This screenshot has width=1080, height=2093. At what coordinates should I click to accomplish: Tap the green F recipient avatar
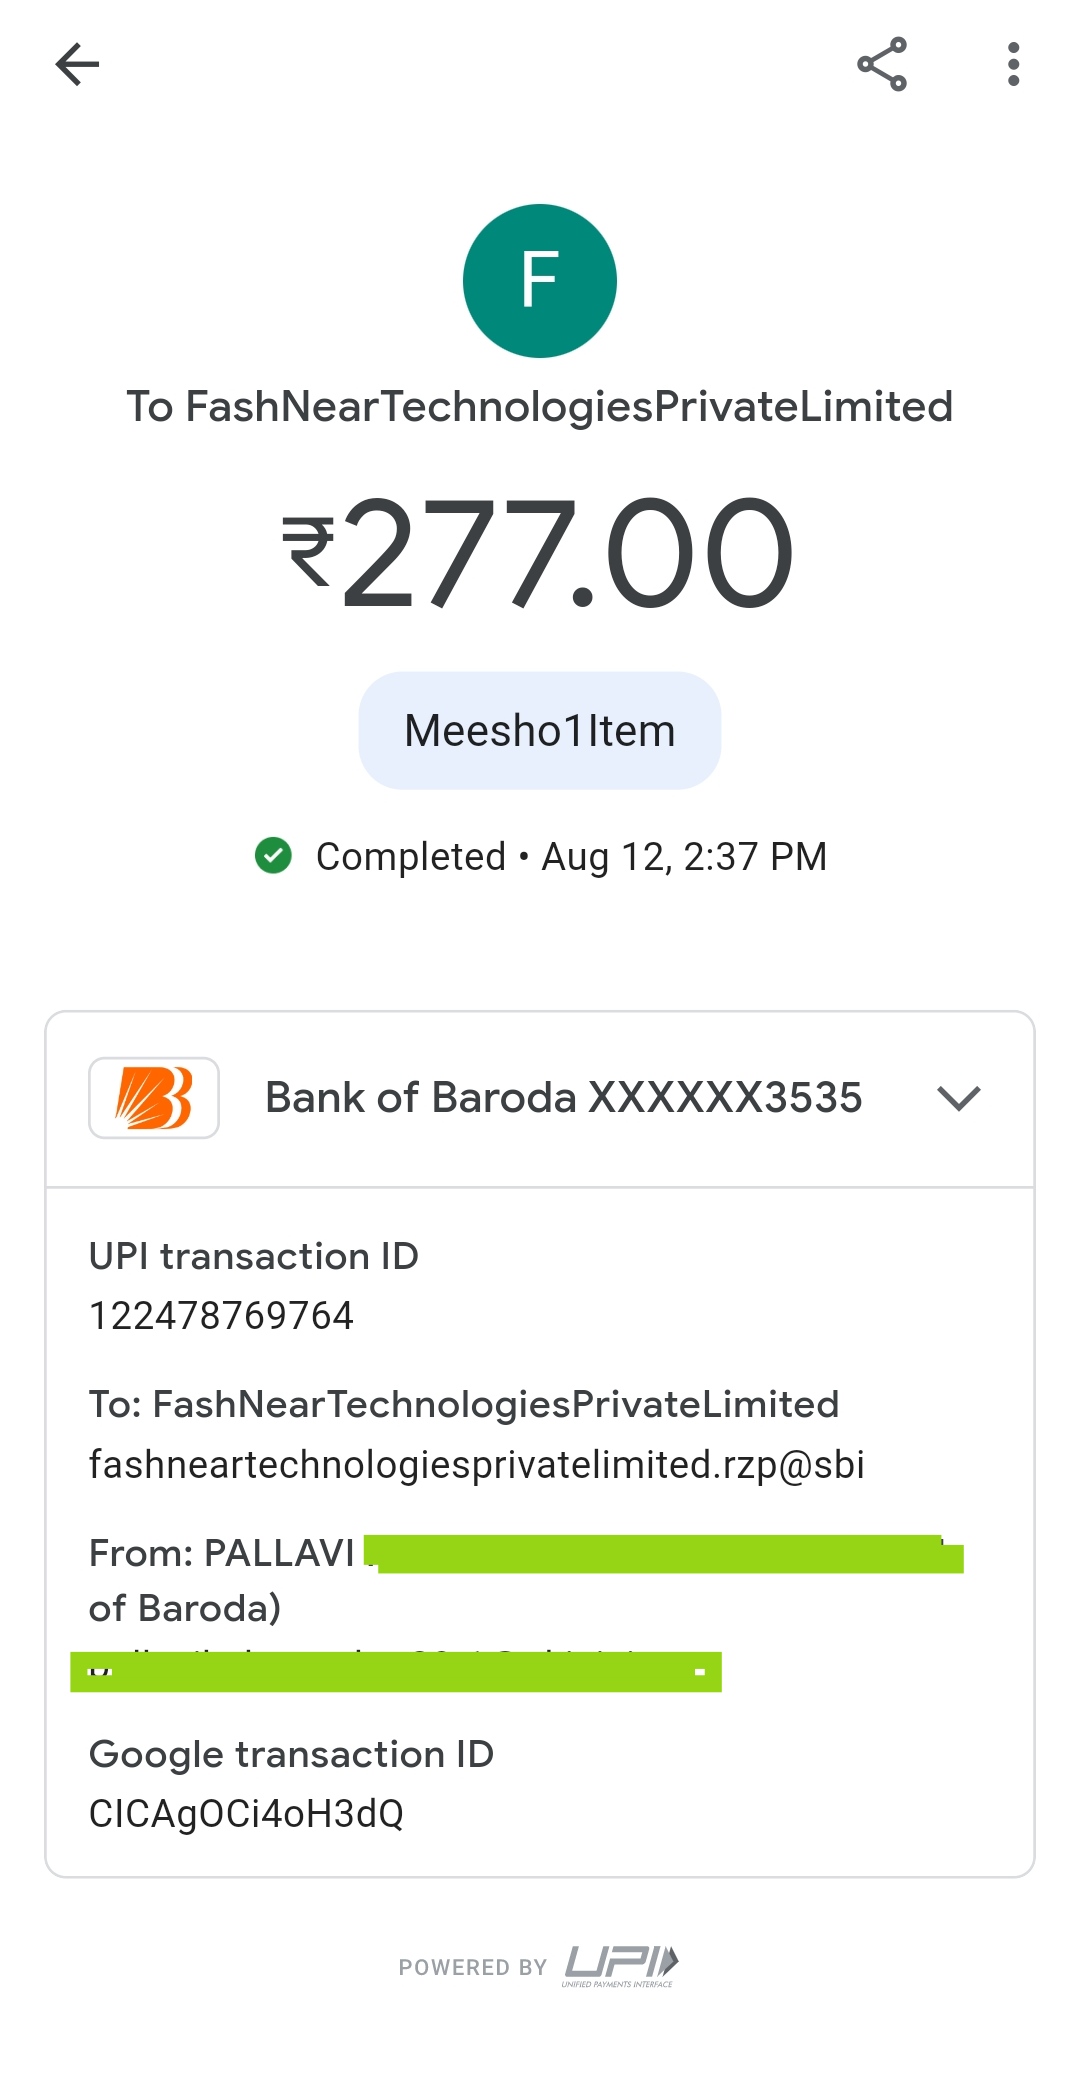click(540, 281)
